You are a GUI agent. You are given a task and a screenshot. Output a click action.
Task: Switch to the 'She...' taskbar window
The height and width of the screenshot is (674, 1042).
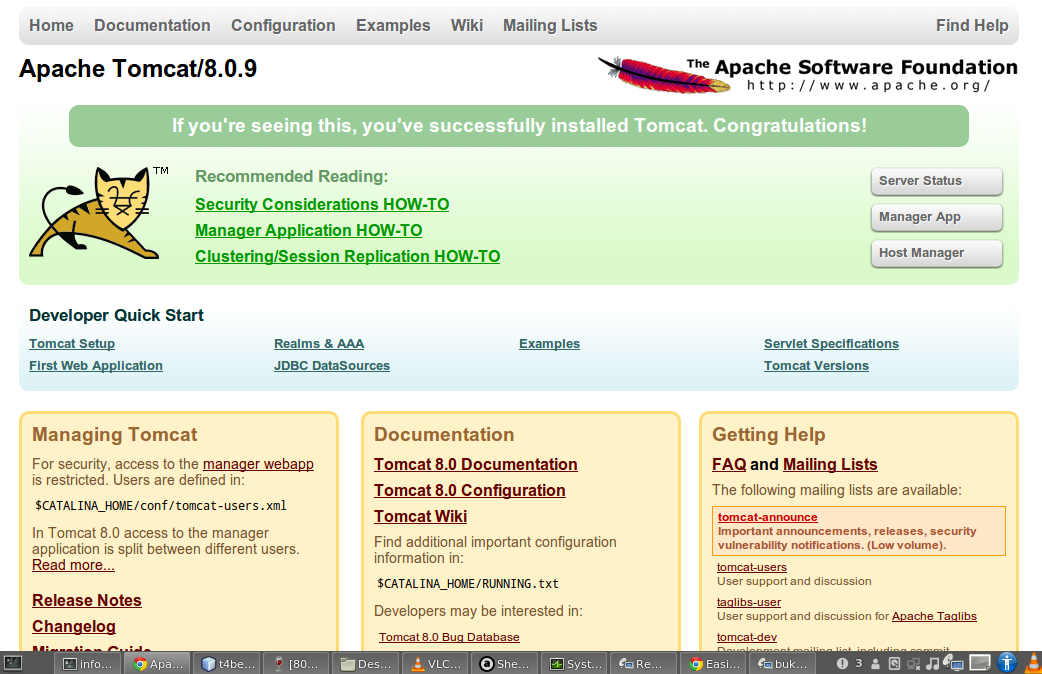coord(504,663)
